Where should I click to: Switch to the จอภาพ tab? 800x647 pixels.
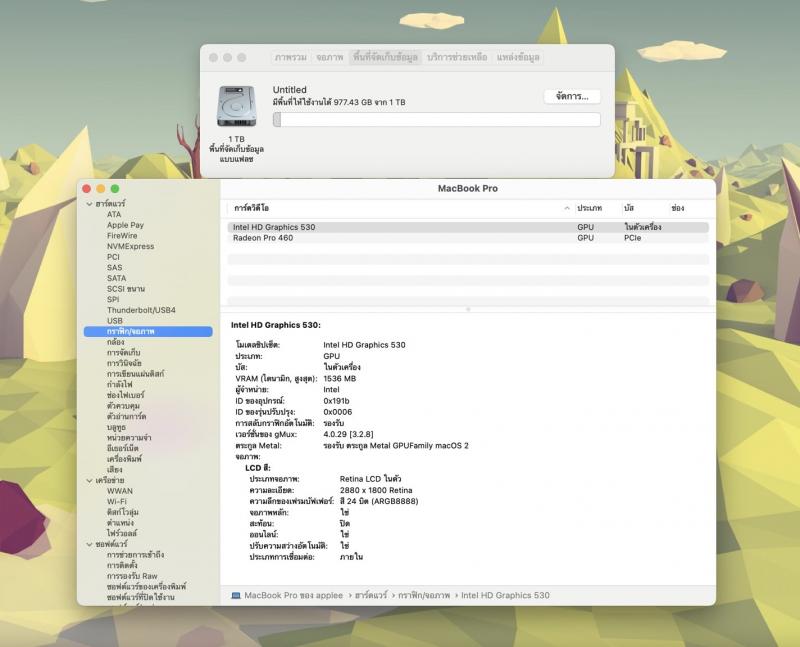click(330, 57)
